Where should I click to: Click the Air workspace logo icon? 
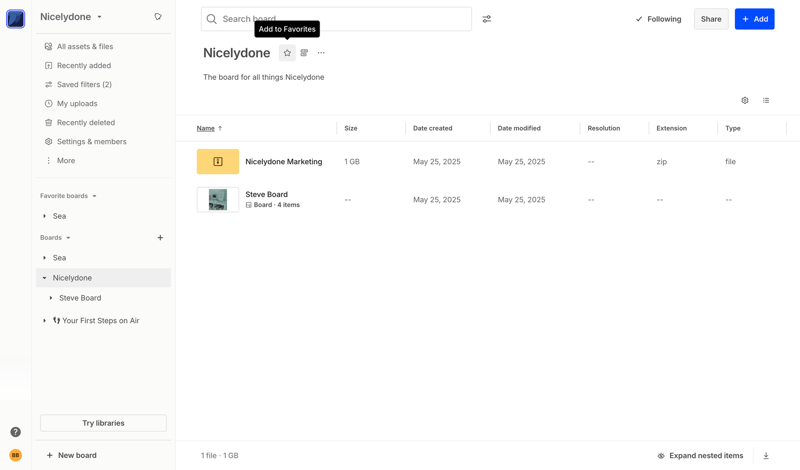pyautogui.click(x=15, y=19)
